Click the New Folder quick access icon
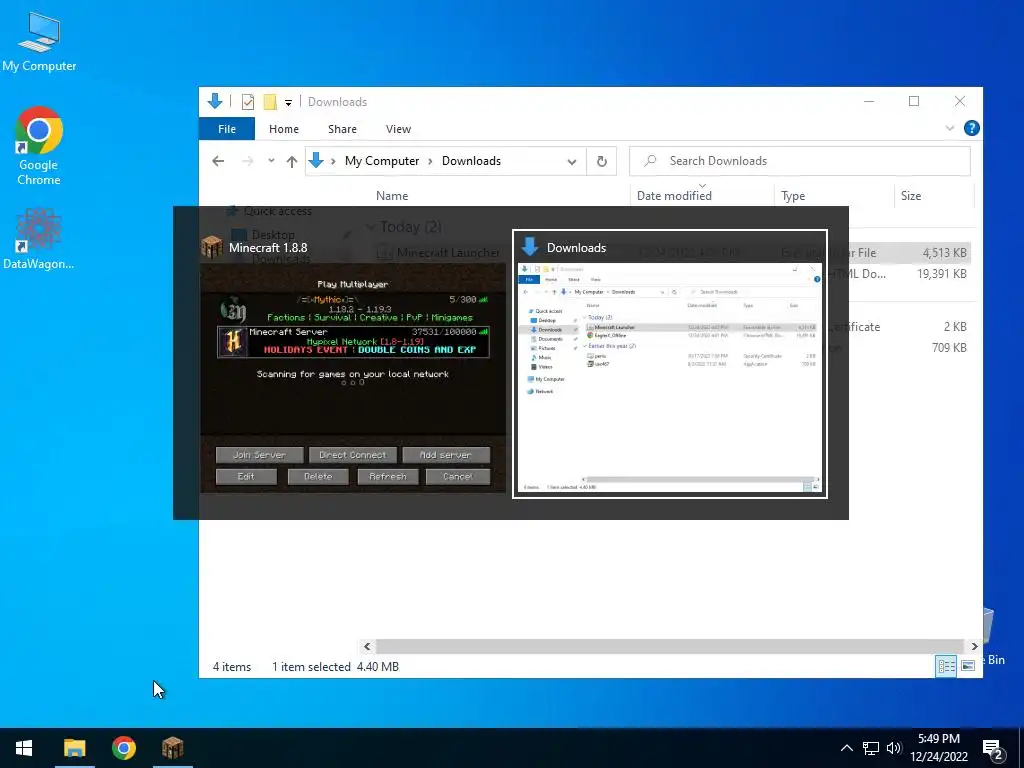 [270, 102]
